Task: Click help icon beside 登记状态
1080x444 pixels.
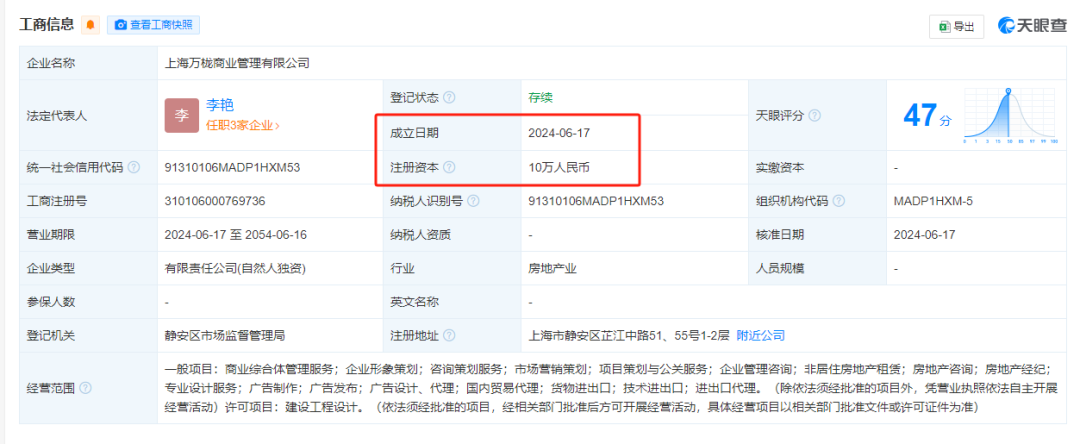Action: (450, 98)
